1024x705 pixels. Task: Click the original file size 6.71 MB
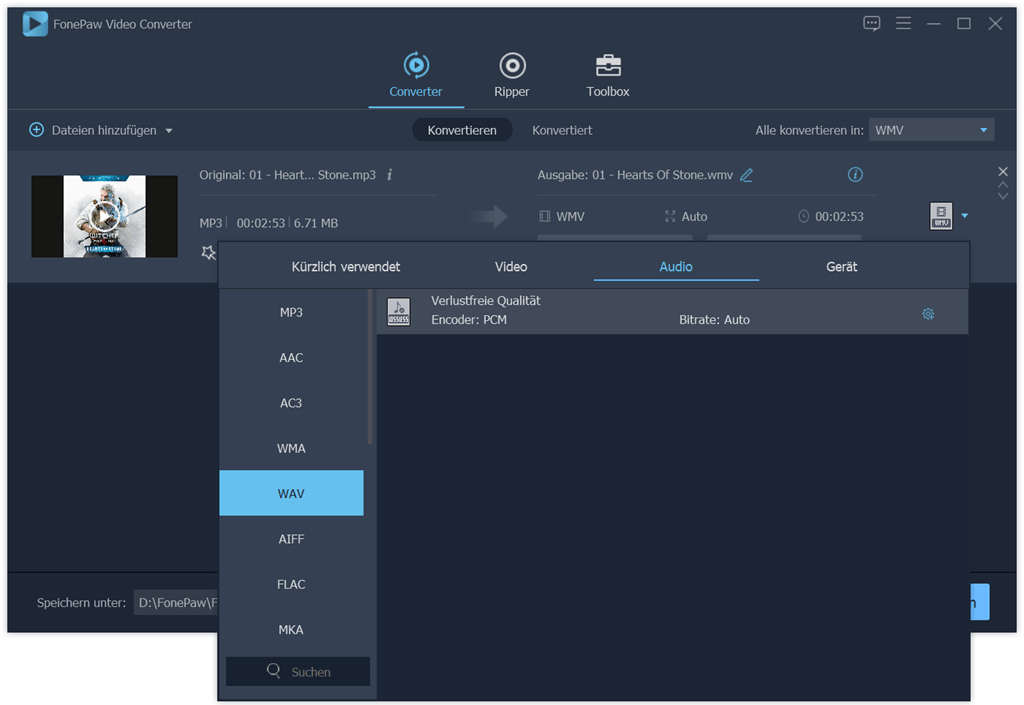click(x=316, y=223)
